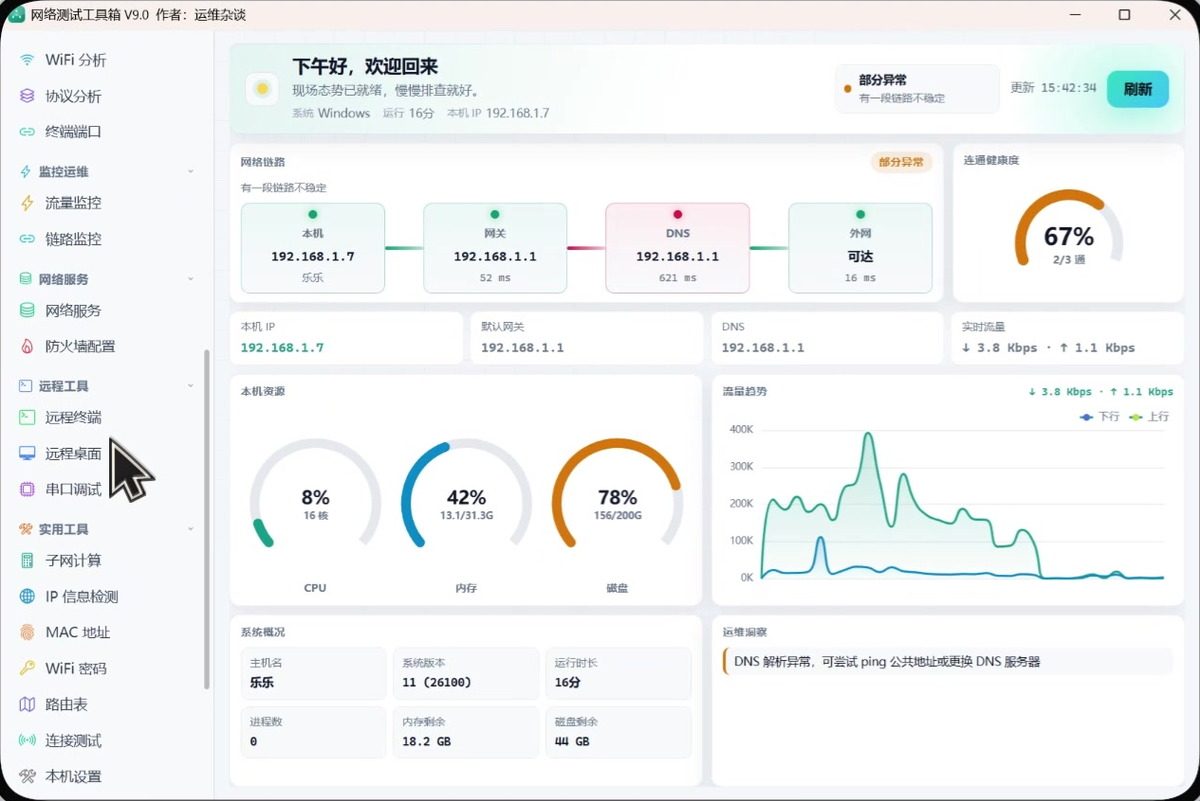Click the 本机 IP 192.168.1.7 card
The image size is (1200, 801).
pos(346,338)
